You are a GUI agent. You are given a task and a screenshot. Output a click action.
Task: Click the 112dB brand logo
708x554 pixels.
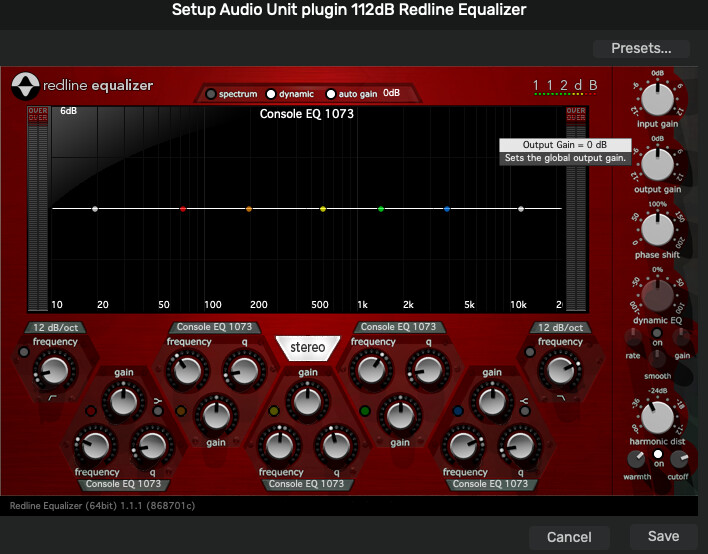click(x=564, y=86)
